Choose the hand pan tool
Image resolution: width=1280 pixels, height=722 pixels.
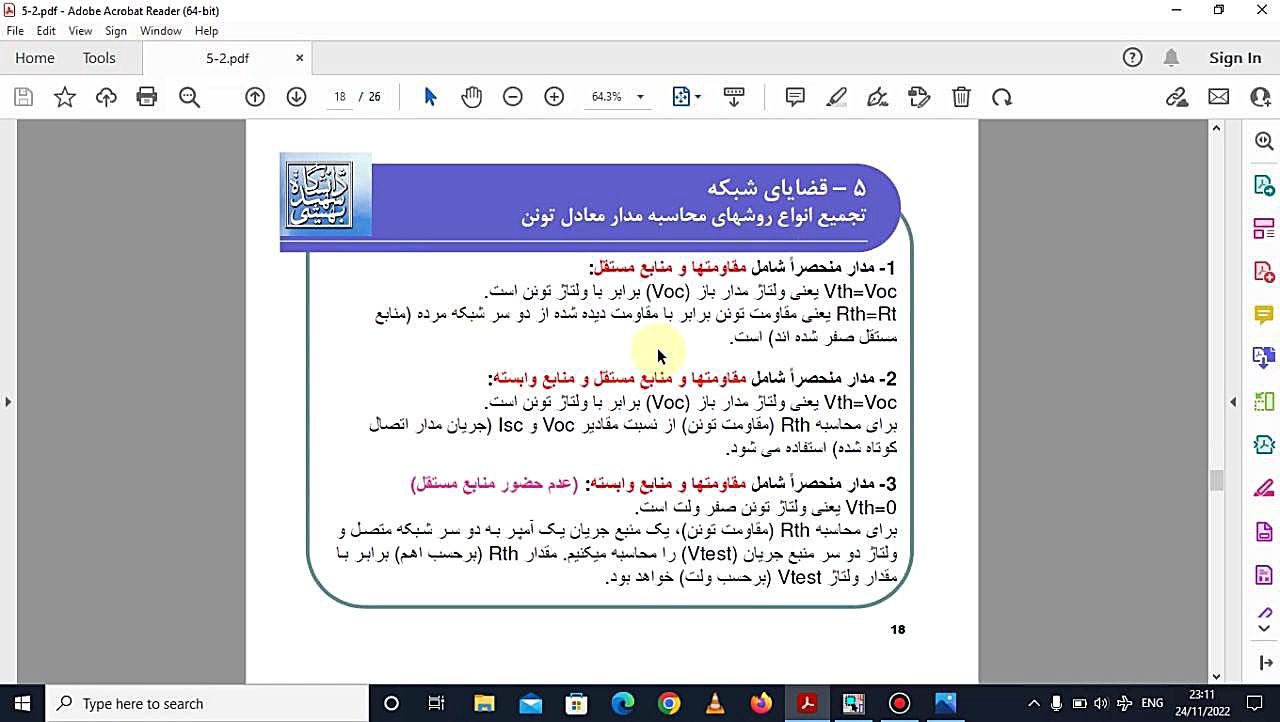click(471, 97)
